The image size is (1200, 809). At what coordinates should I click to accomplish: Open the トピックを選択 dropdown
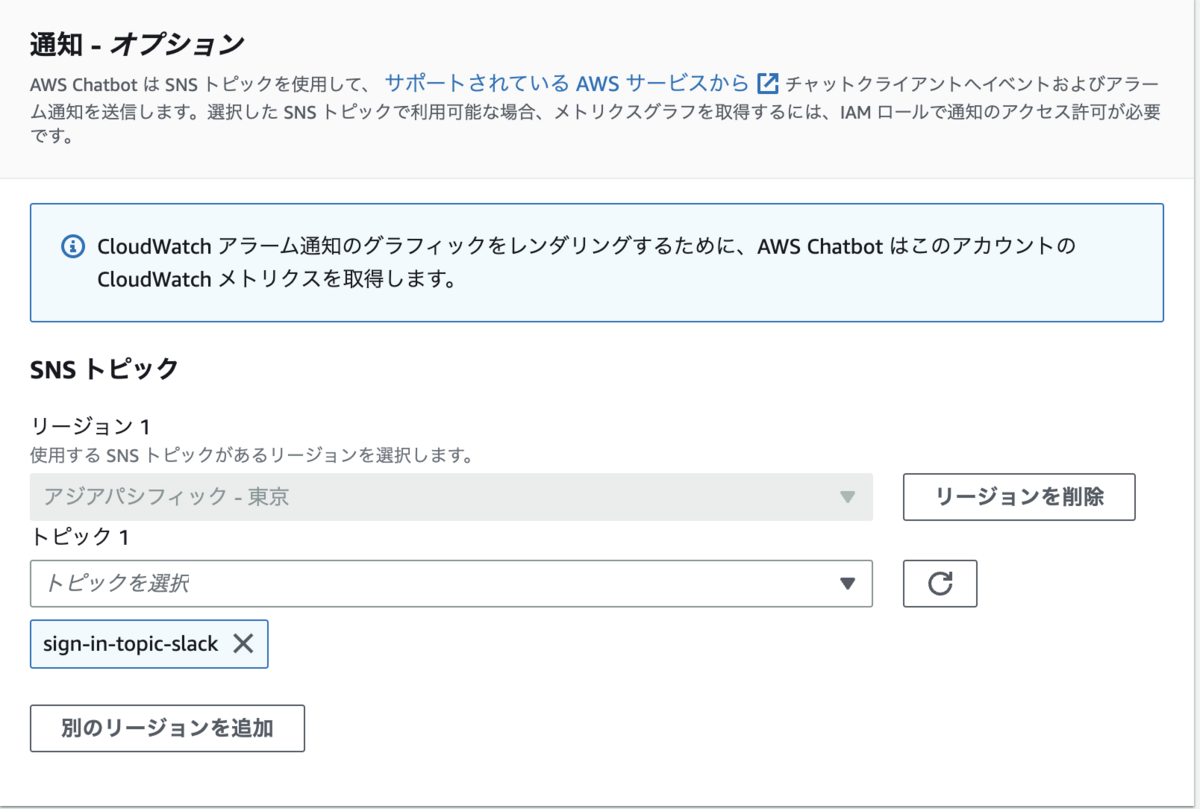[x=451, y=584]
